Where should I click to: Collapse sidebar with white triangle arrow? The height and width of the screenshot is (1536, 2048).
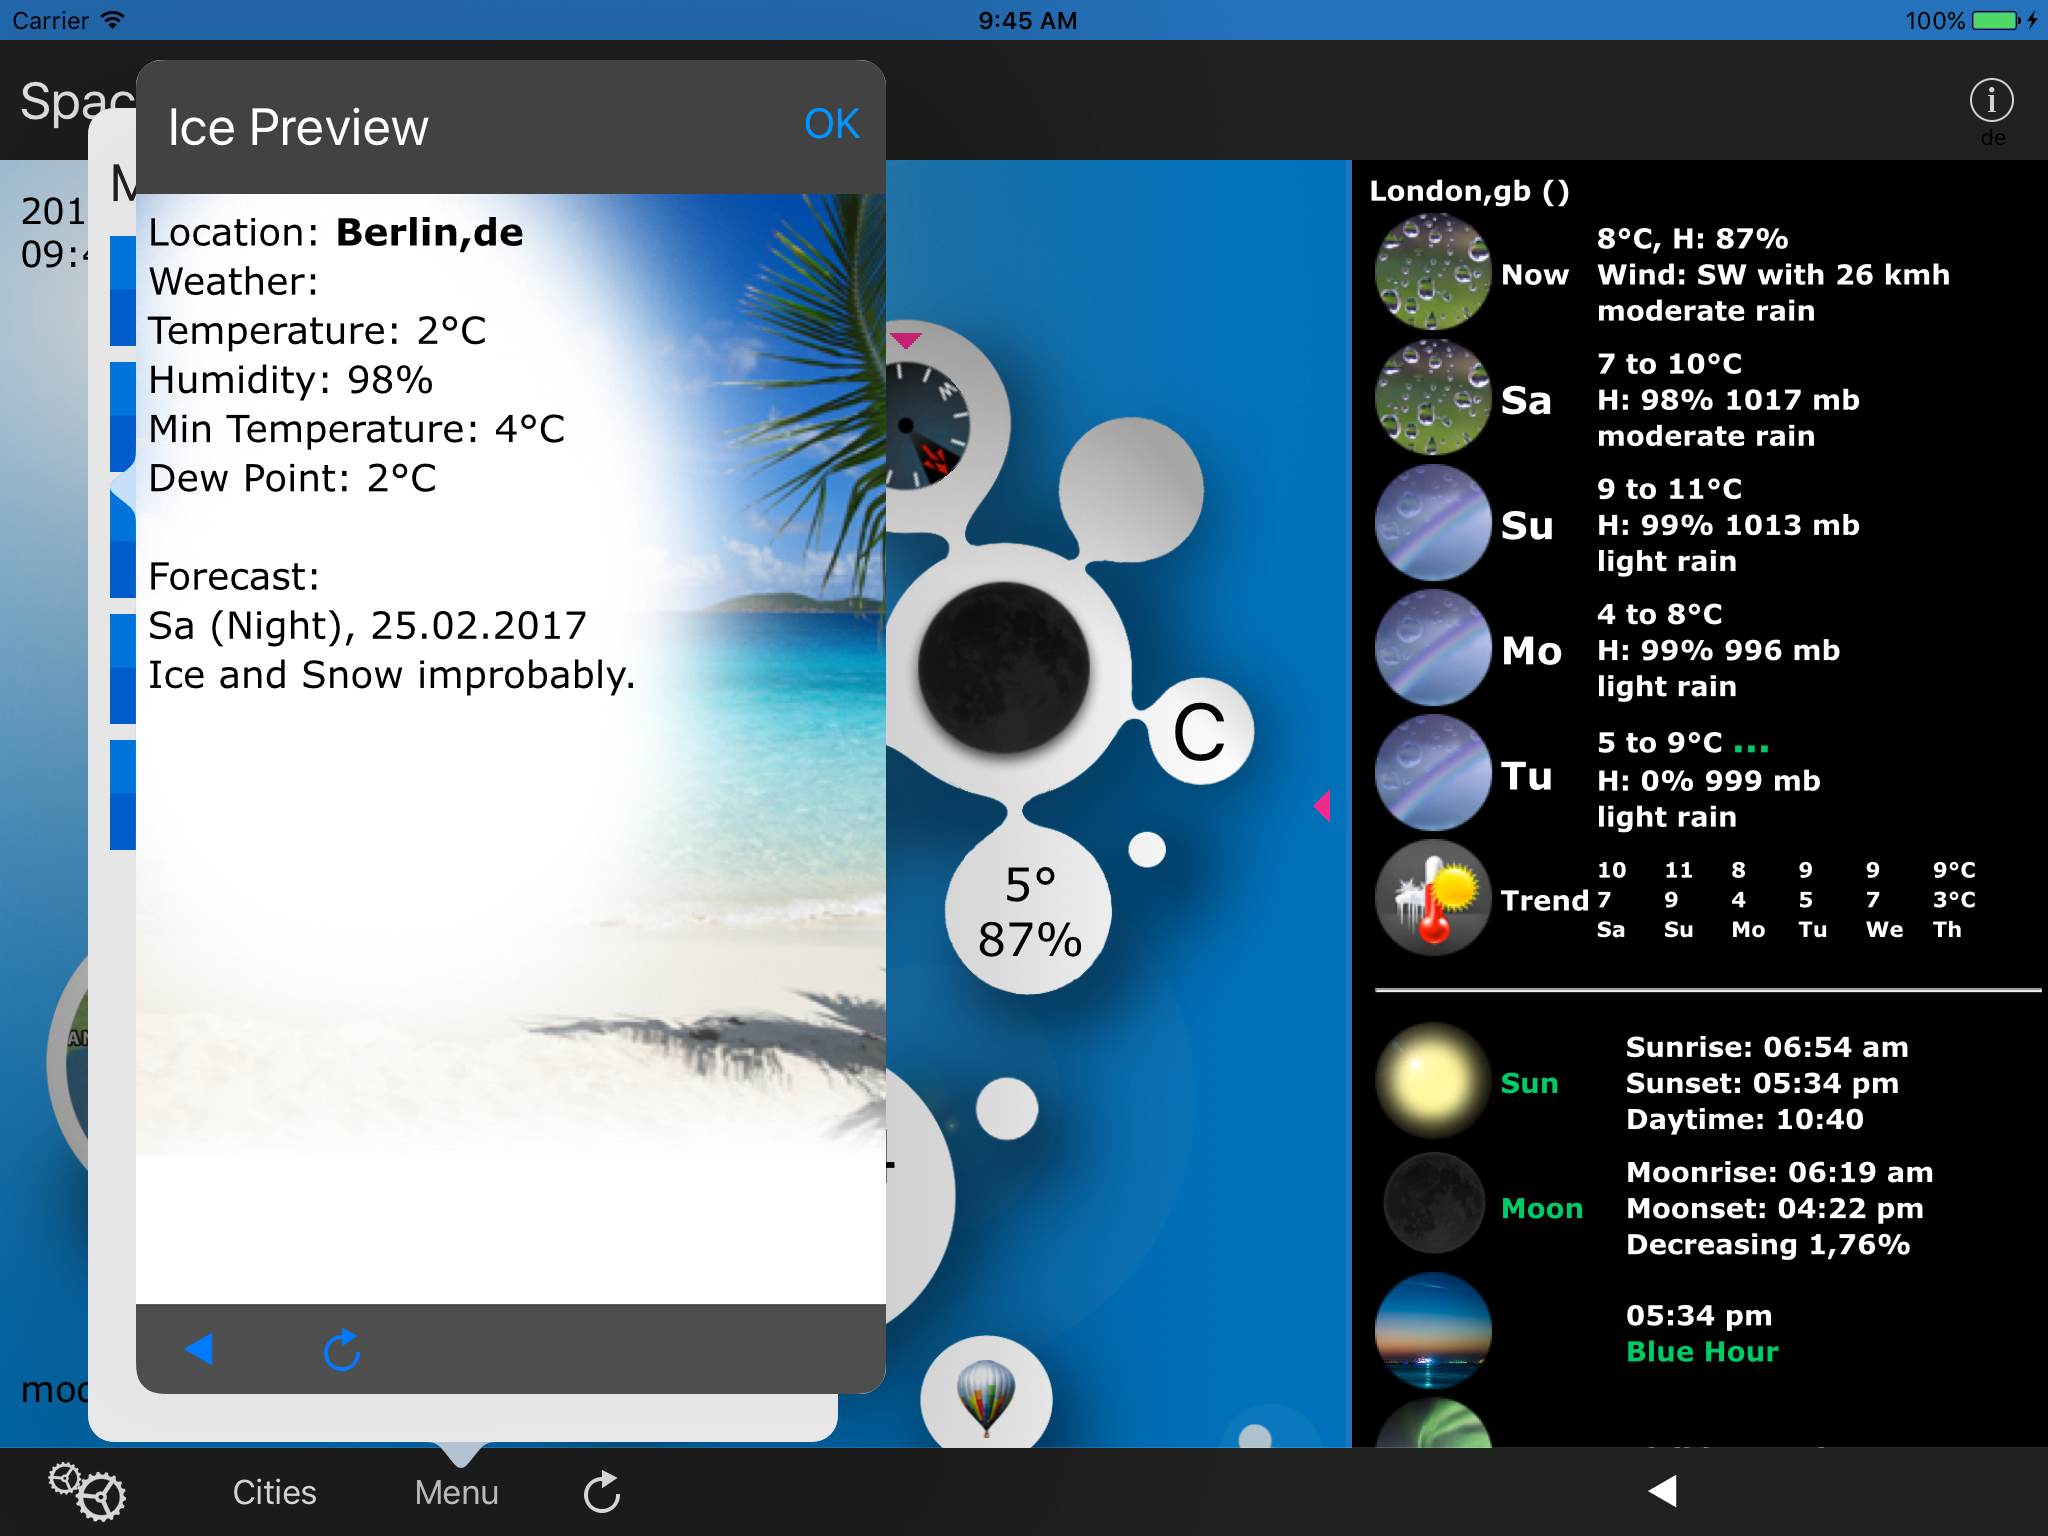click(x=1663, y=1490)
